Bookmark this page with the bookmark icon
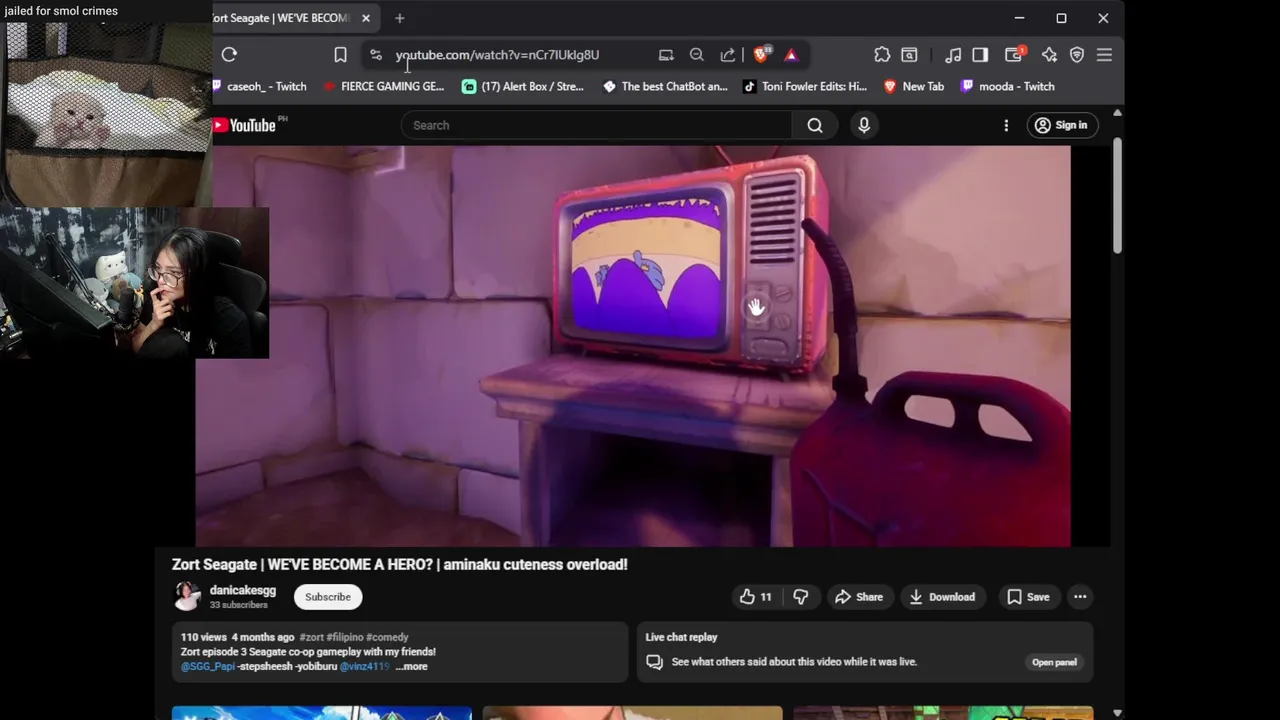1280x720 pixels. coord(340,55)
